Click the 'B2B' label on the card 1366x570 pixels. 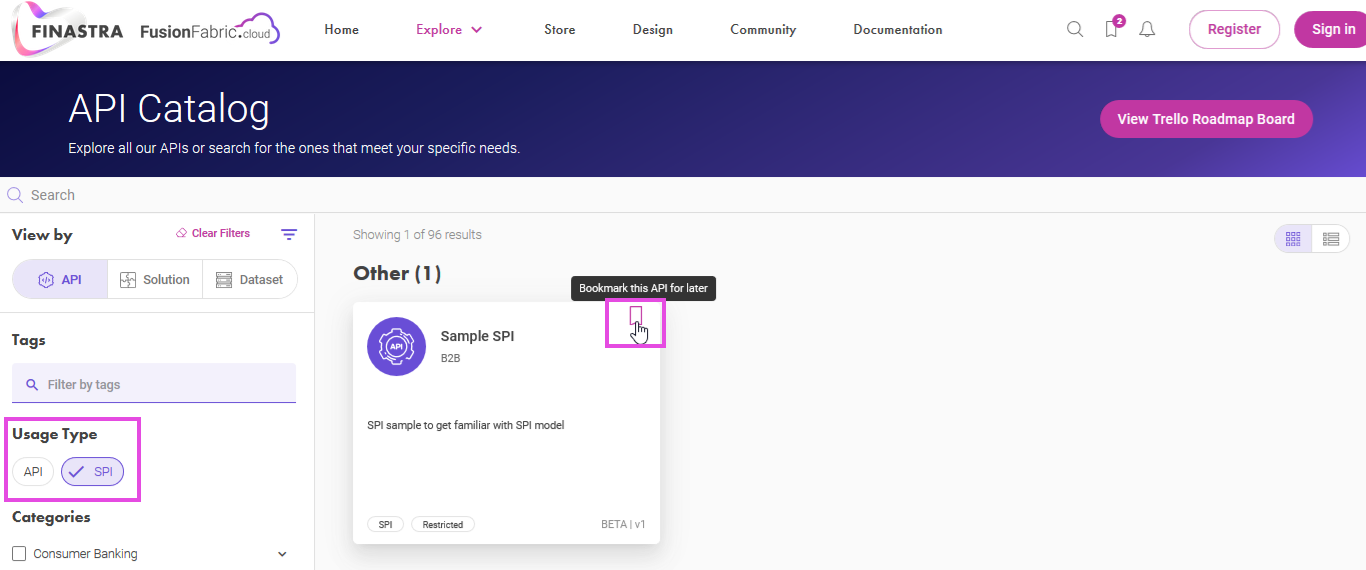pos(450,358)
